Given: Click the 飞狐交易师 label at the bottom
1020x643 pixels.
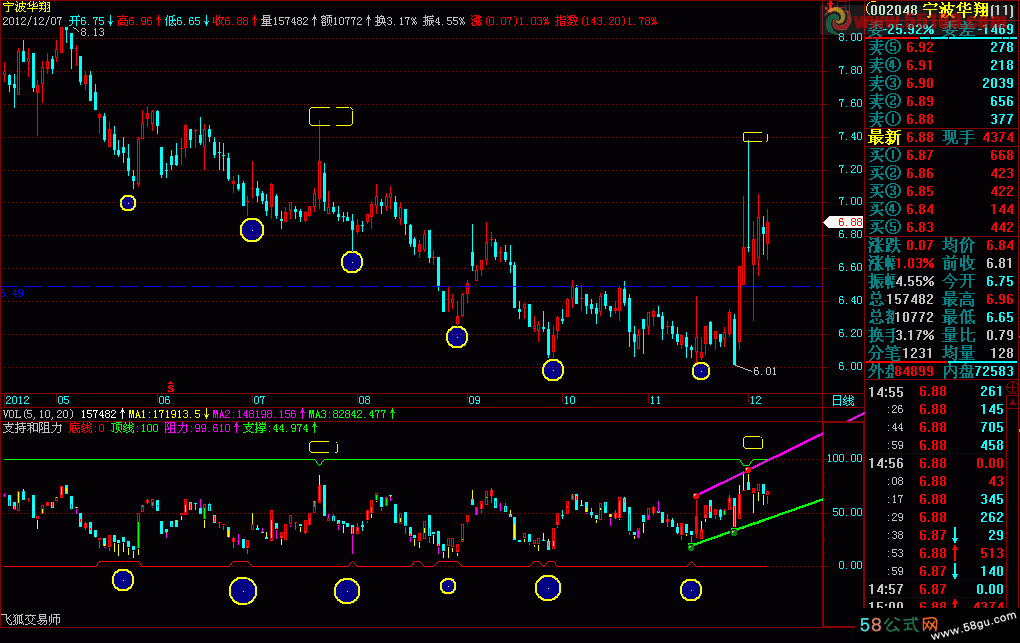Looking at the screenshot, I should point(31,620).
